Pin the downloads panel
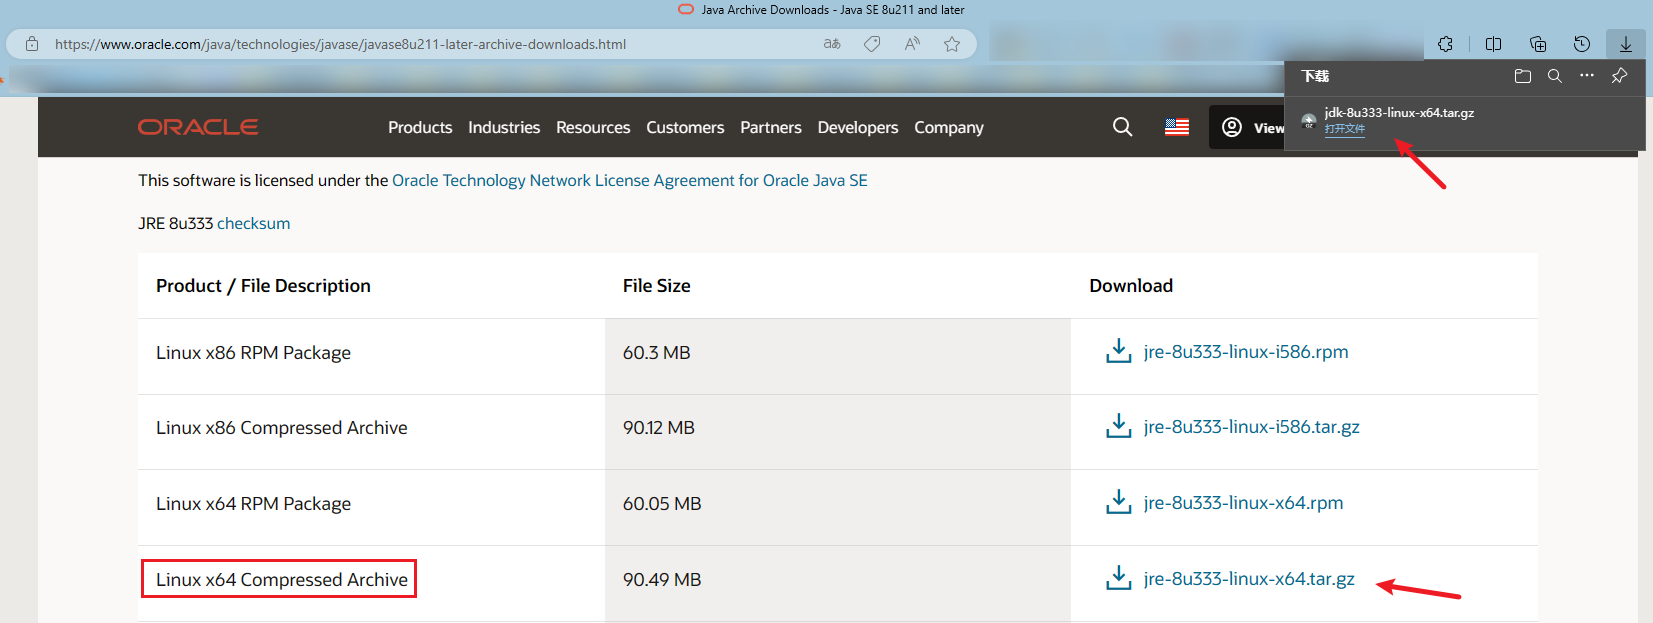Image resolution: width=1653 pixels, height=623 pixels. tap(1619, 76)
